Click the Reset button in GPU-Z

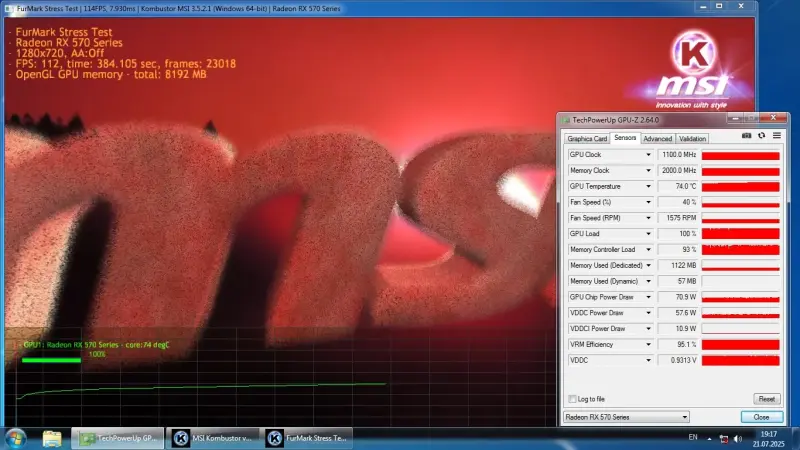point(766,399)
